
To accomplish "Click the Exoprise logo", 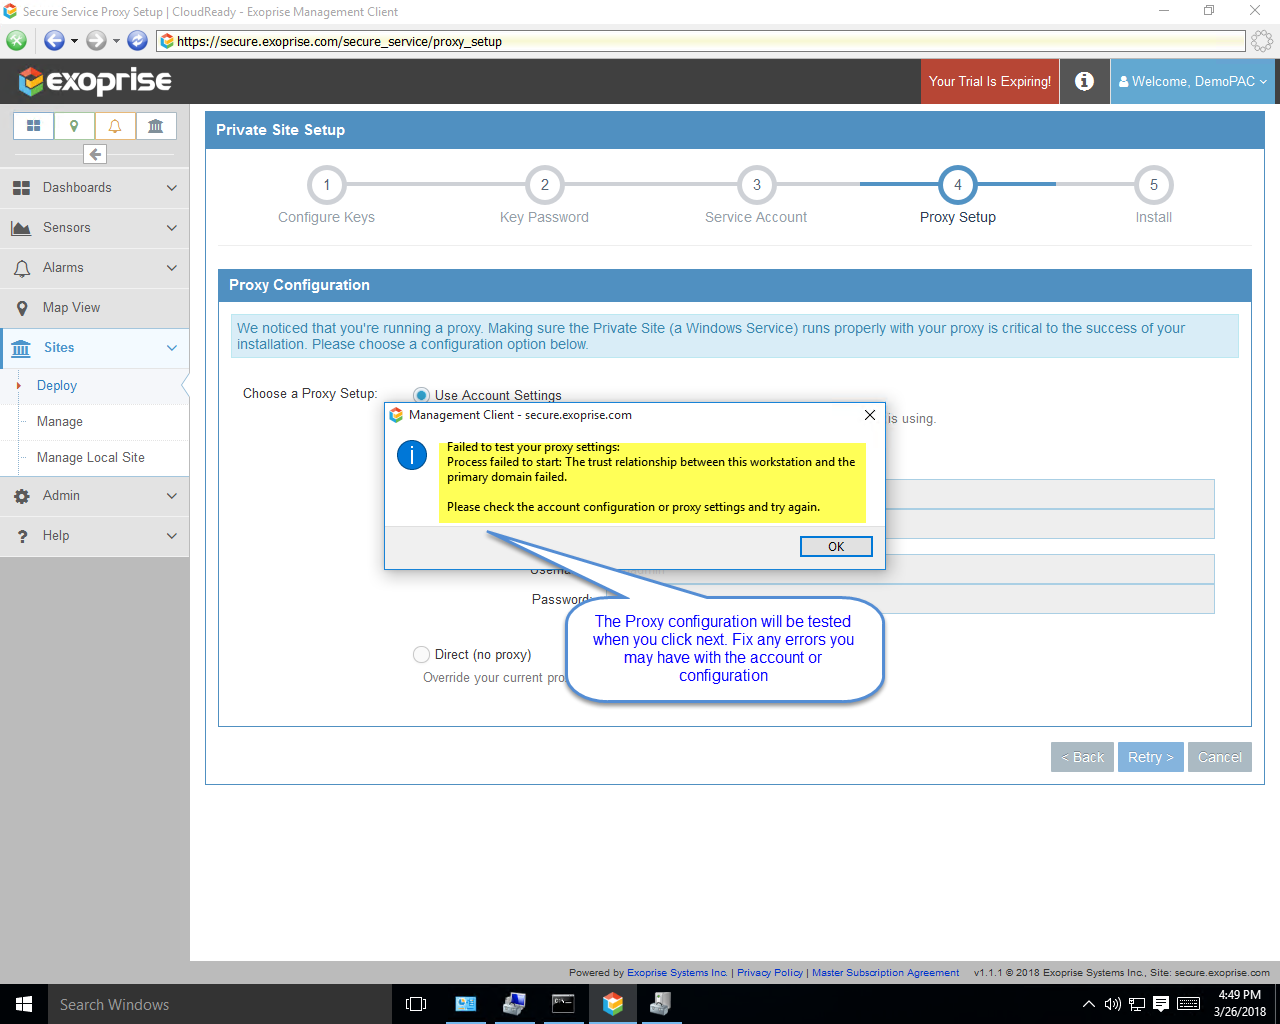I will click(x=95, y=81).
